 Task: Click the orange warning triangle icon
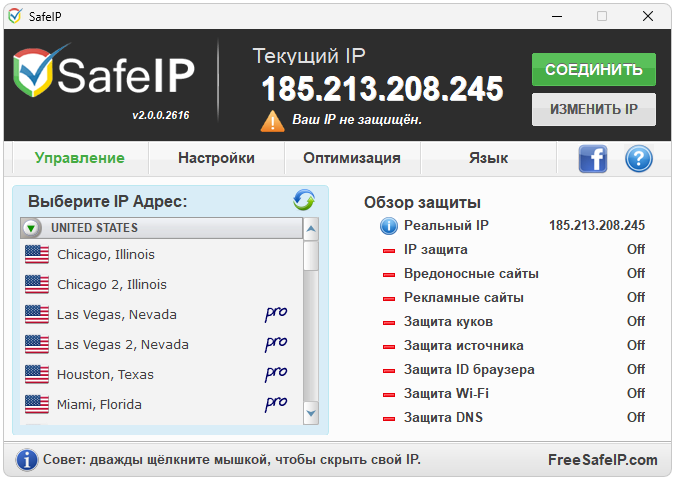pyautogui.click(x=272, y=121)
